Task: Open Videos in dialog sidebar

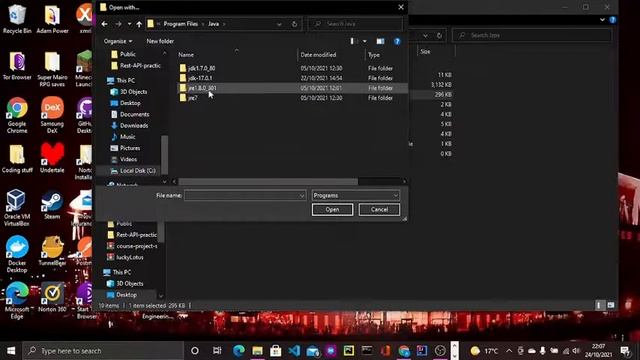Action: point(128,159)
